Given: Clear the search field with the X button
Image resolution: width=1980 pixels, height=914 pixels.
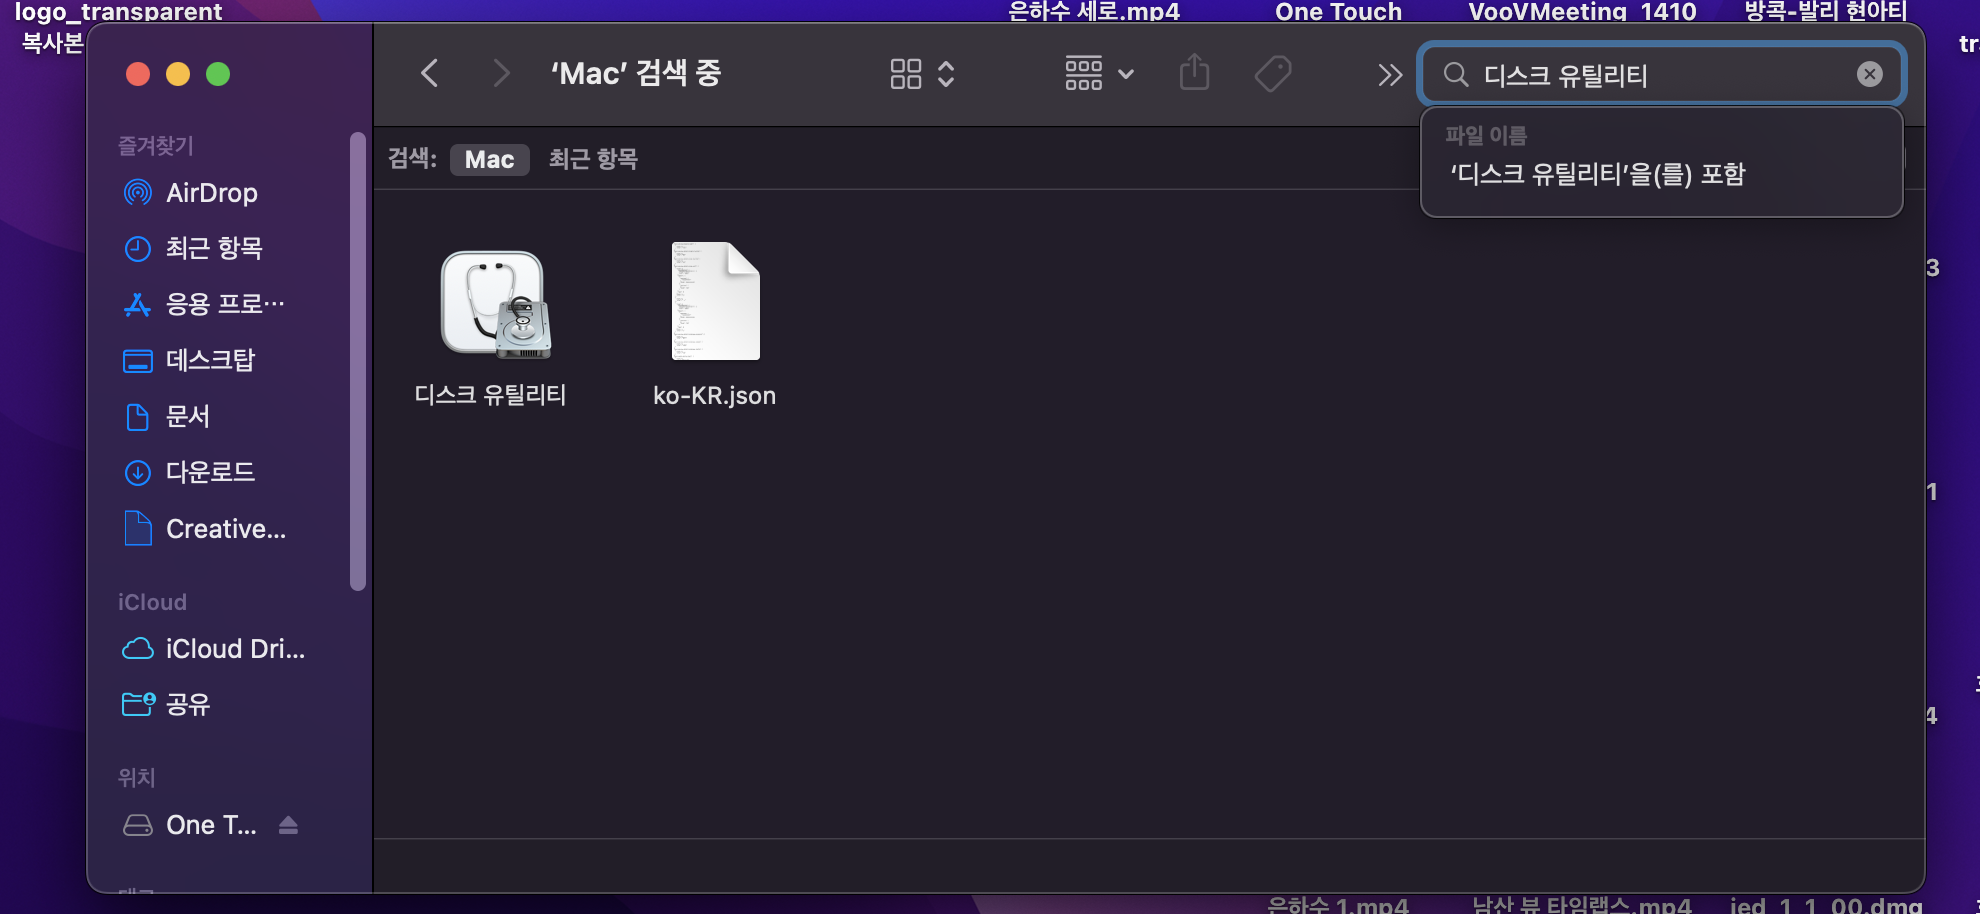Looking at the screenshot, I should point(1868,73).
